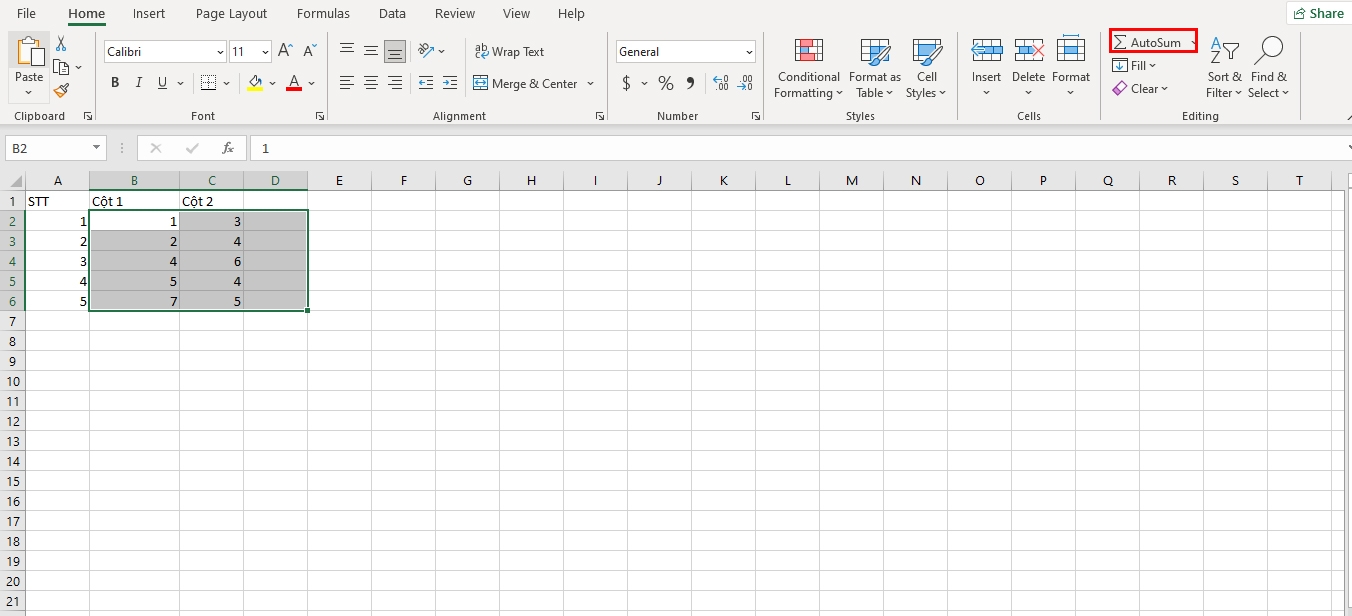Open Conditional Formatting options
Viewport: 1352px width, 616px height.
coord(807,68)
